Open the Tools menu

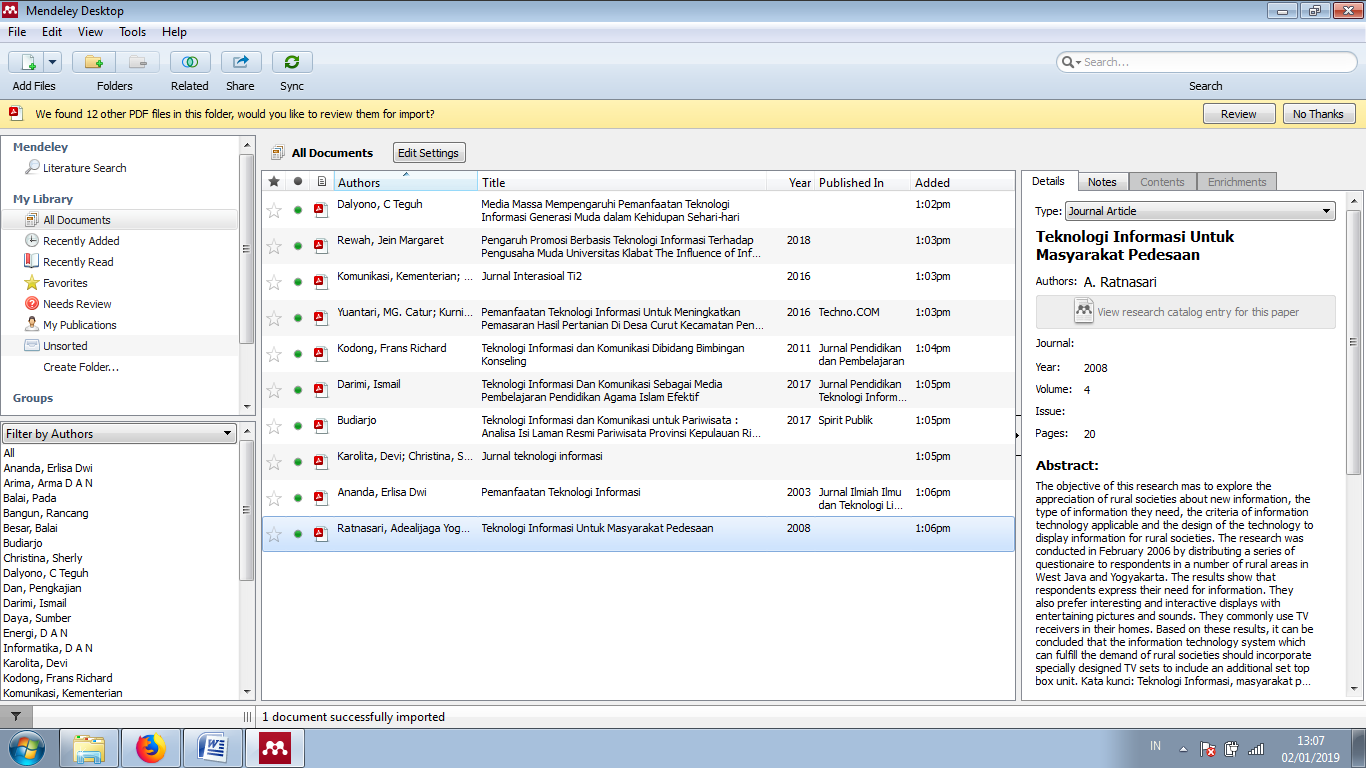click(132, 32)
